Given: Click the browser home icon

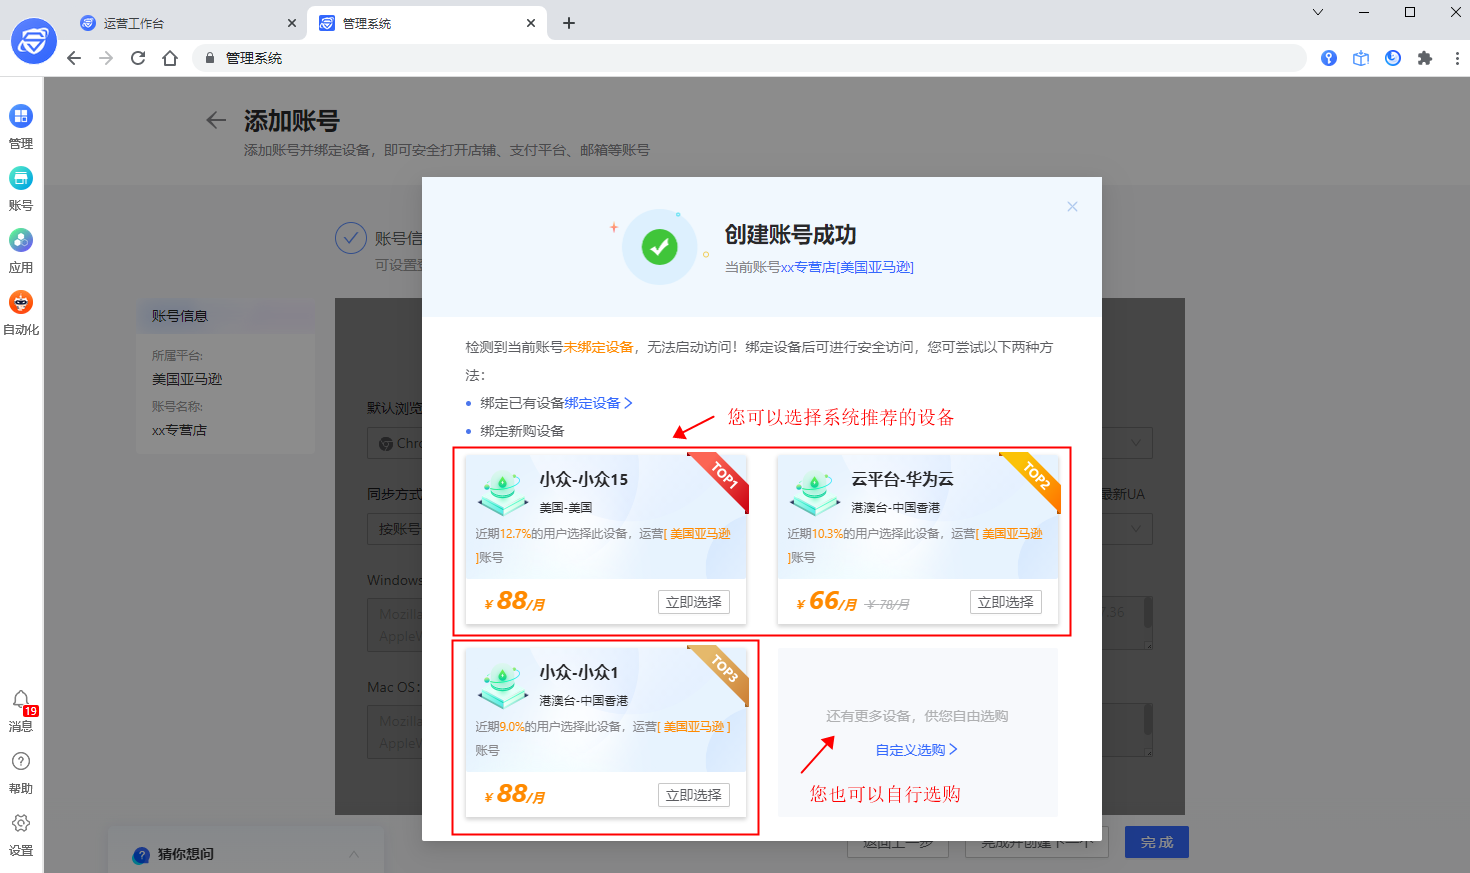Looking at the screenshot, I should [170, 58].
